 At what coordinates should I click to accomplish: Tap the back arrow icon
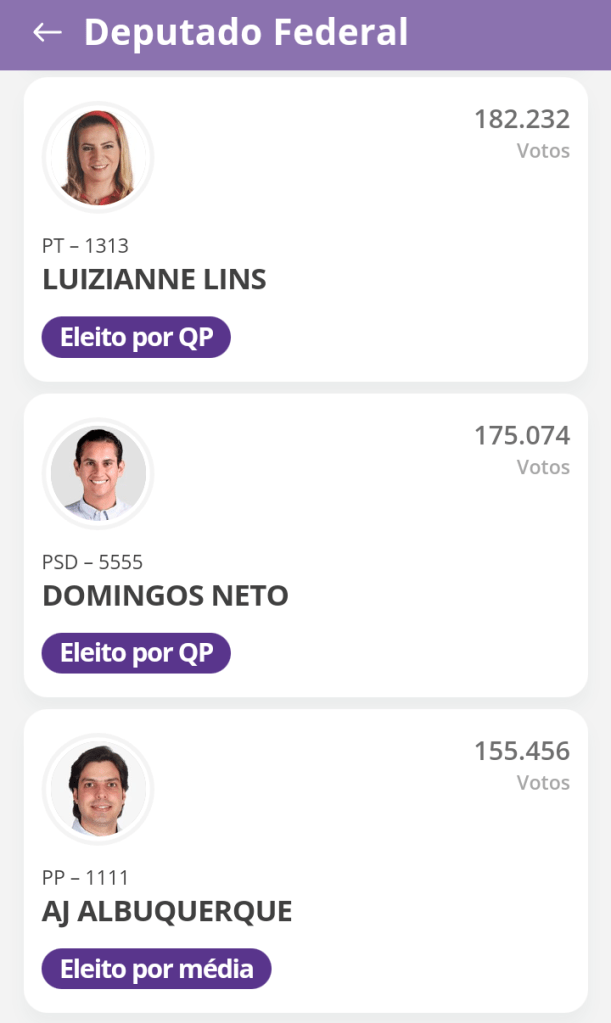pos(47,33)
